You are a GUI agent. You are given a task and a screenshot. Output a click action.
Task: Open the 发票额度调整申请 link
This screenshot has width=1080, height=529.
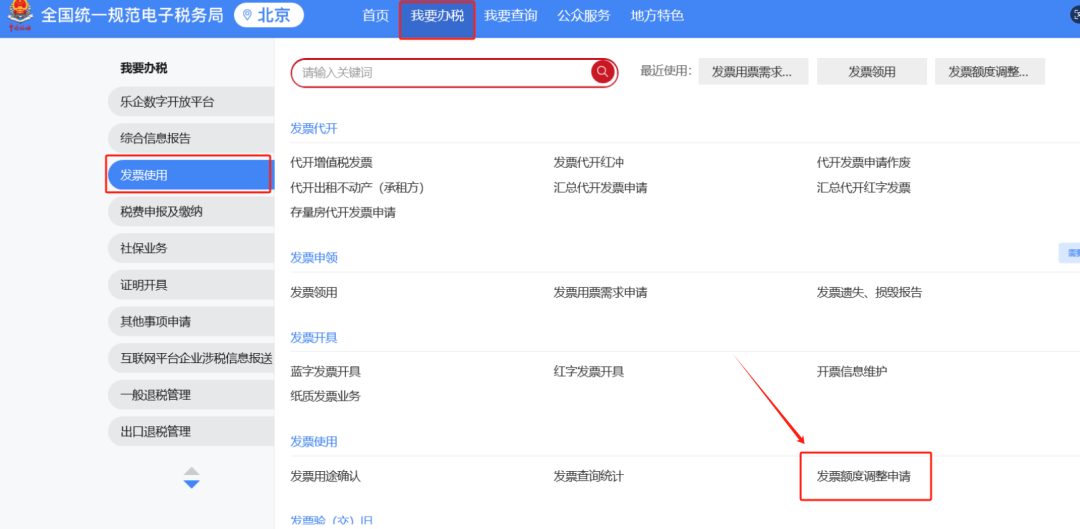(x=864, y=476)
